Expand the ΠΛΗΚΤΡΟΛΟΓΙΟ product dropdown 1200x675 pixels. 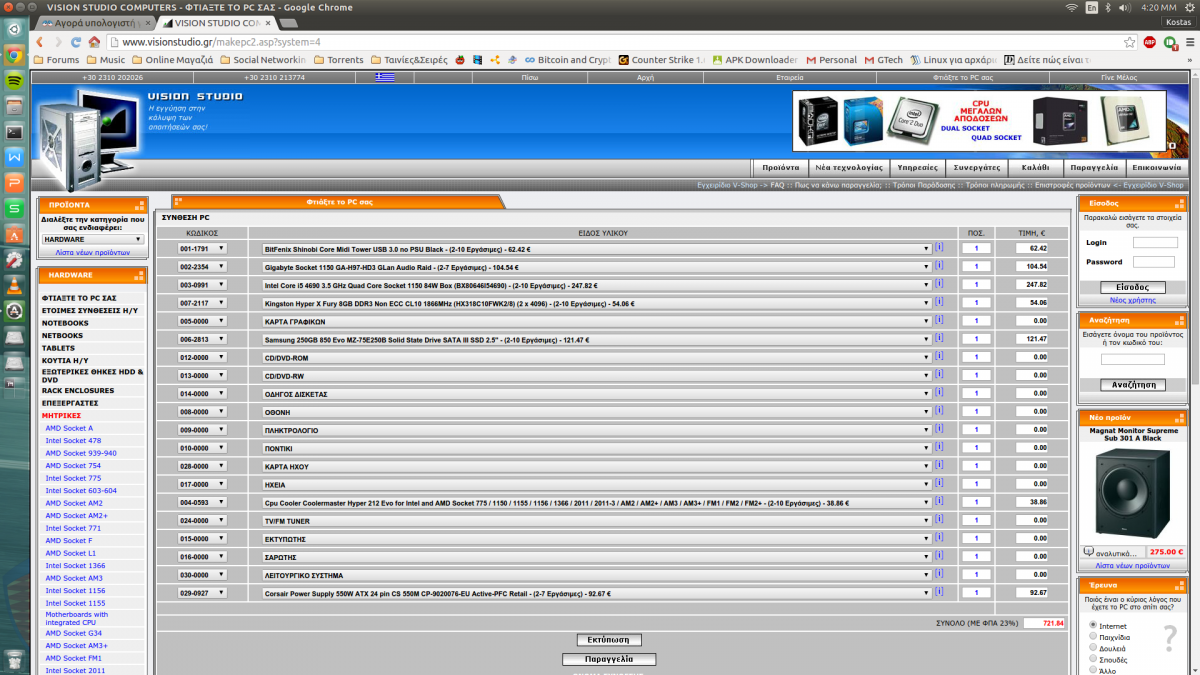point(597,430)
